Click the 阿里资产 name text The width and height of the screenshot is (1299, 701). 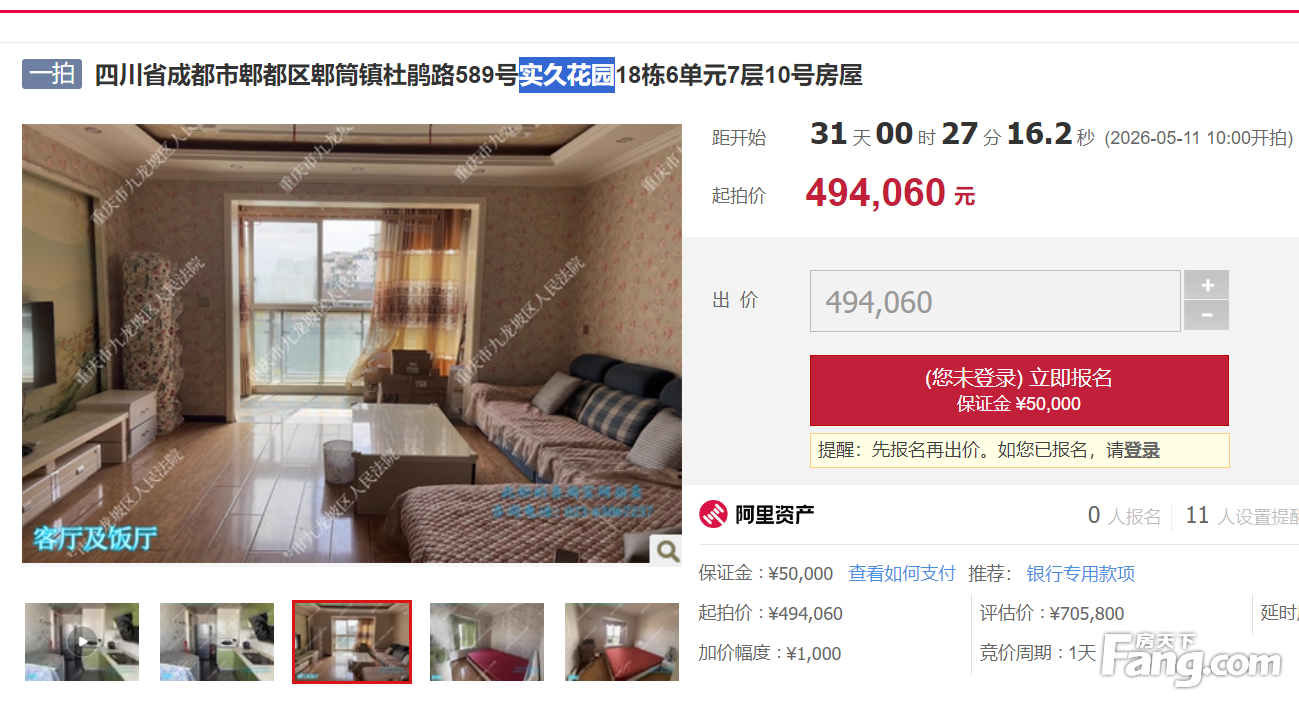tap(775, 515)
